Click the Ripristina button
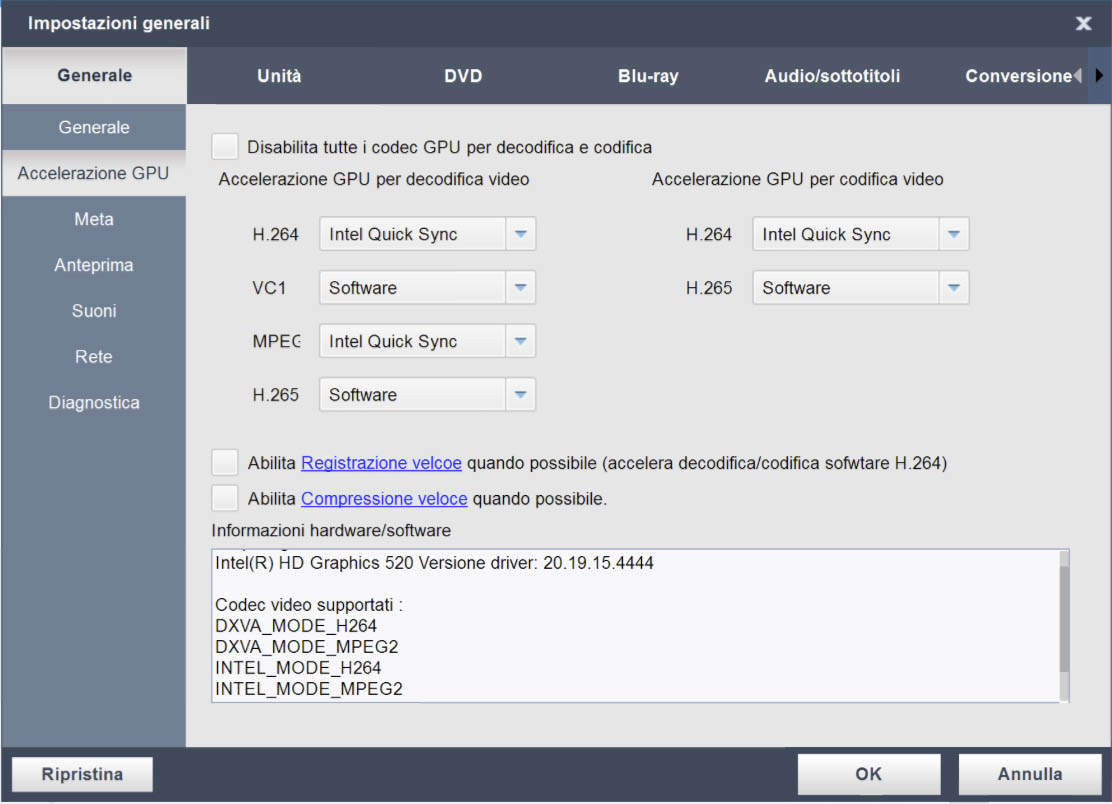Image resolution: width=1112 pixels, height=804 pixels. tap(82, 774)
